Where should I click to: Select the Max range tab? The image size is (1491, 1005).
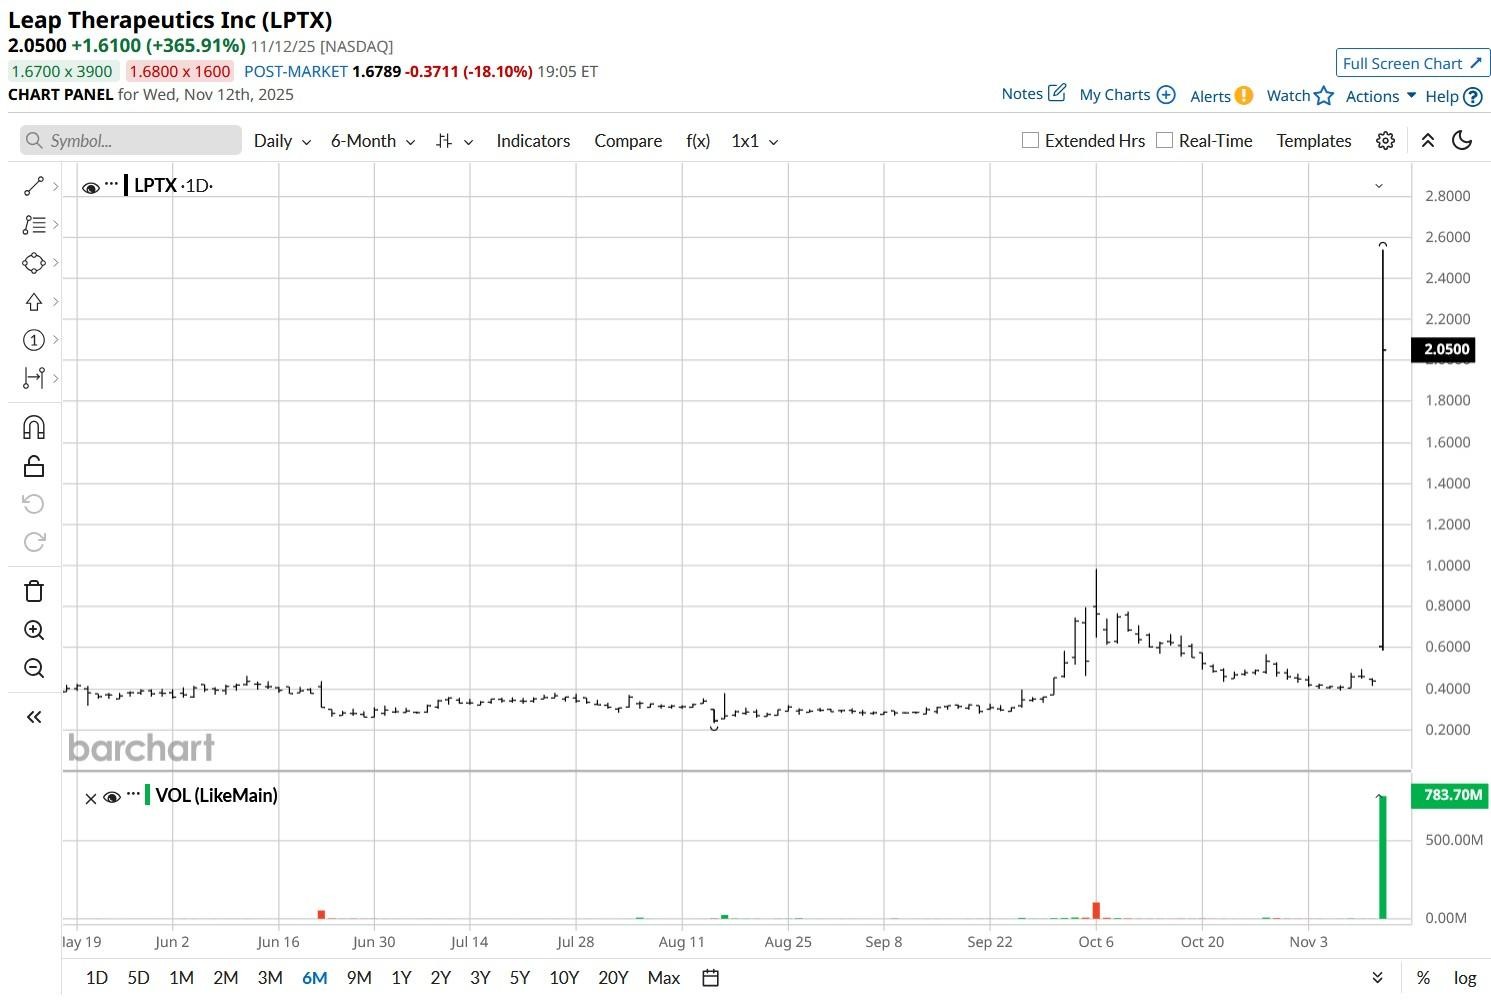point(664,978)
